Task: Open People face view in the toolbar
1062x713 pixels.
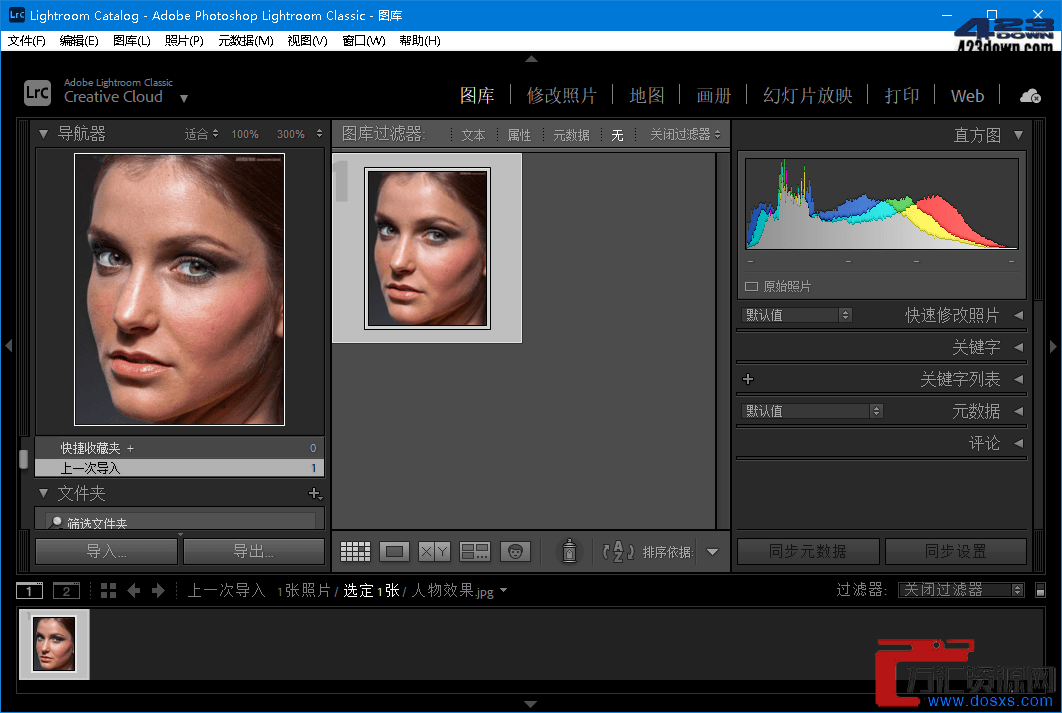Action: (515, 551)
